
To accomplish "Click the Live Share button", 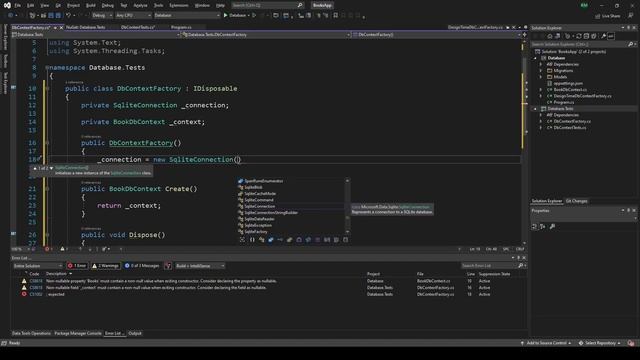I will [607, 16].
